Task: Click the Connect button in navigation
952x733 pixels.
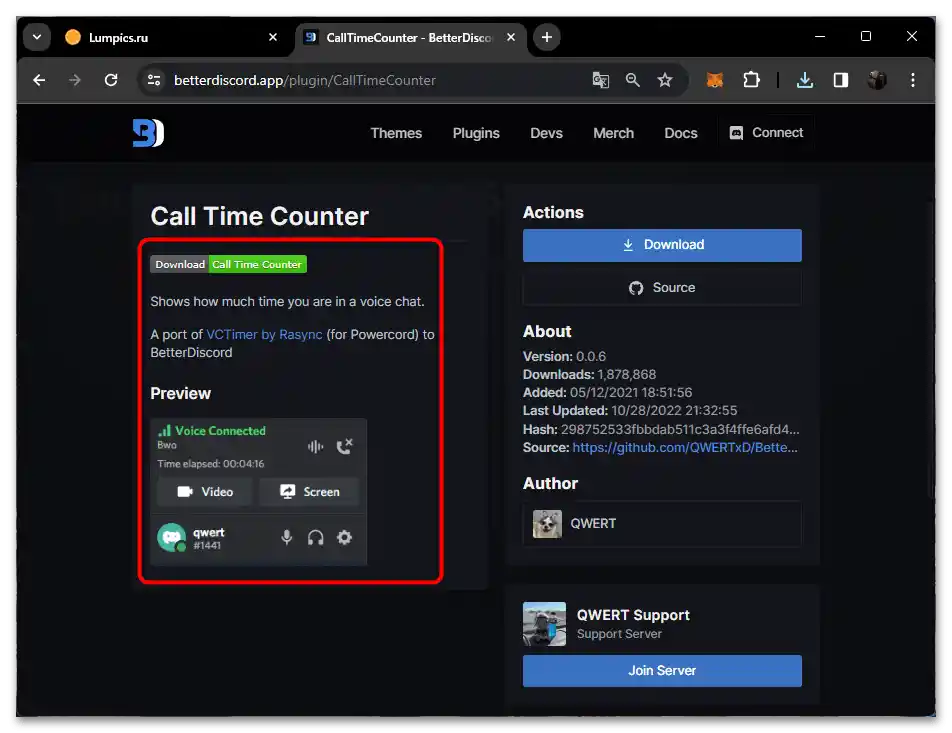Action: (x=766, y=133)
